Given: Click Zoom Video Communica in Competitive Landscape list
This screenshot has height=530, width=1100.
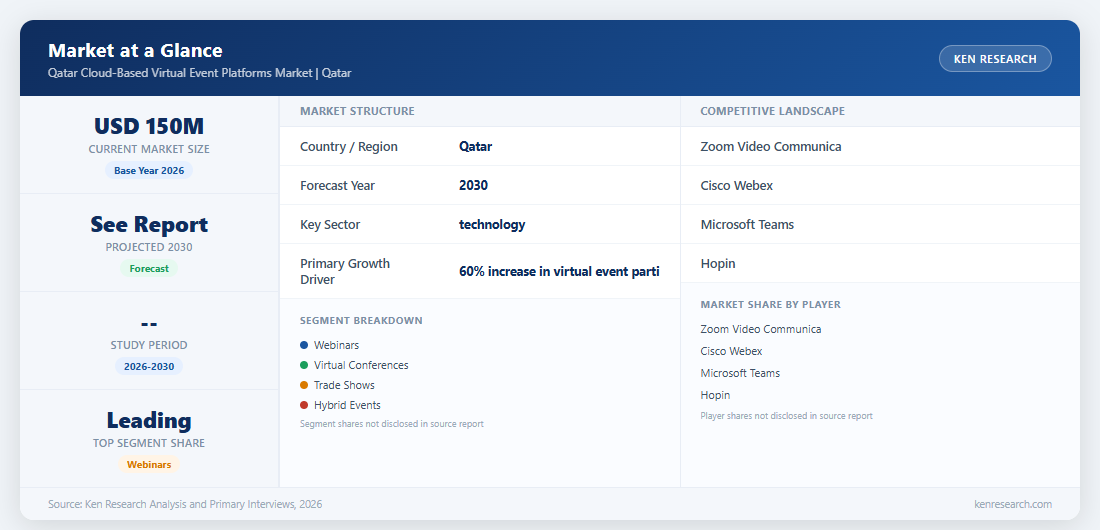Looking at the screenshot, I should point(771,147).
